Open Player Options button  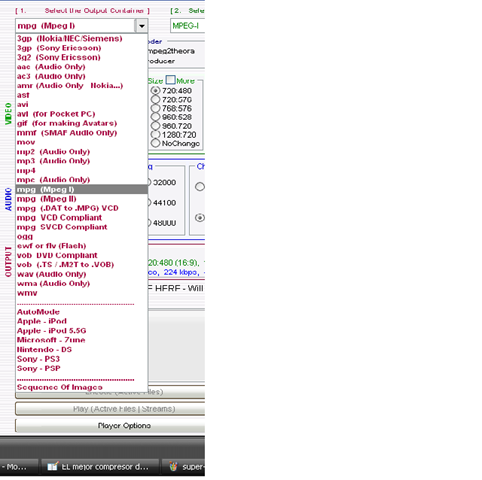pos(110,426)
